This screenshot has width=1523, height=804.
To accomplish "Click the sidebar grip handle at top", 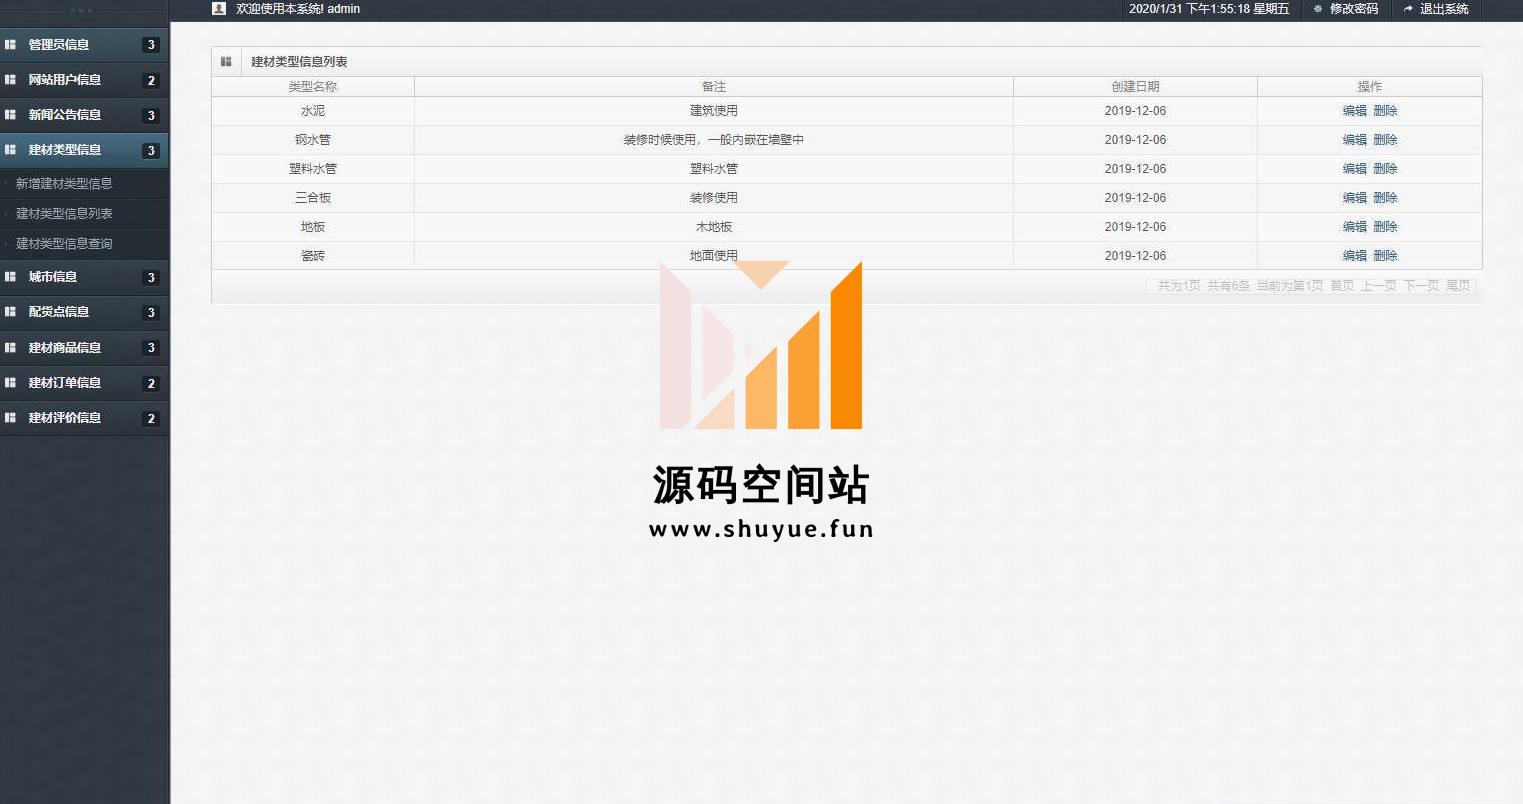I will (84, 10).
